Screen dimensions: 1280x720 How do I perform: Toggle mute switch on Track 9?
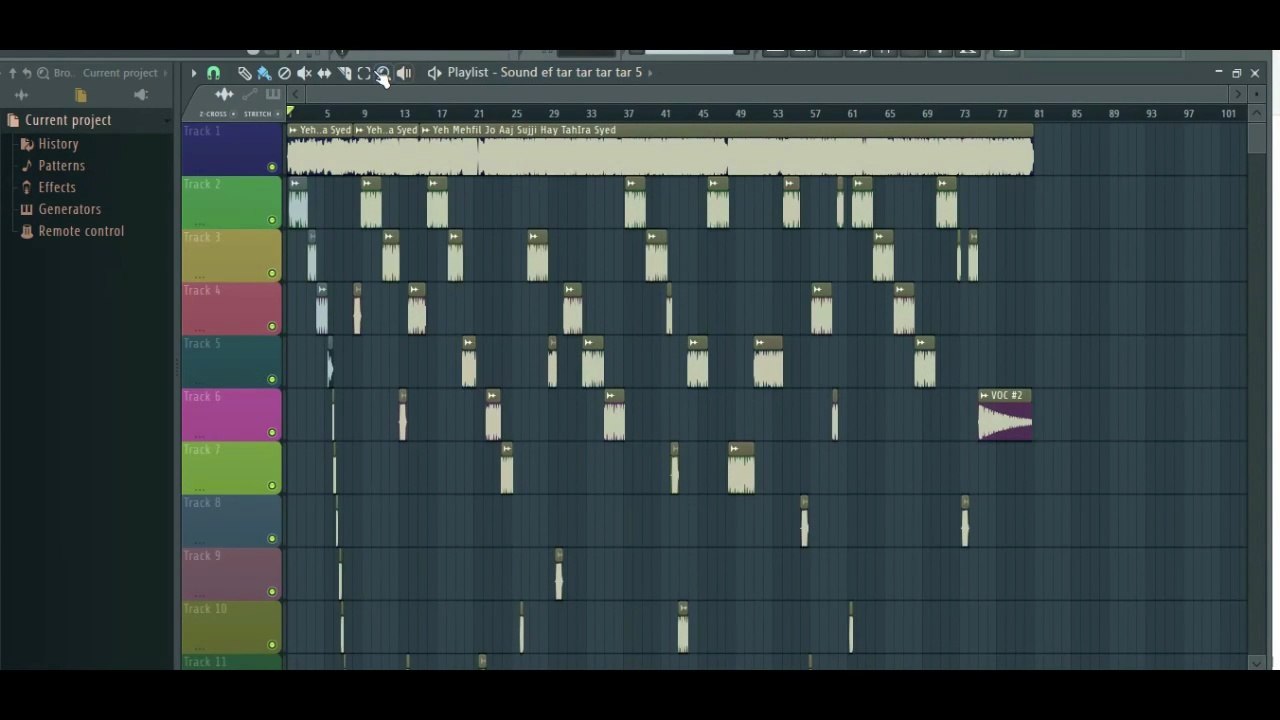272,591
